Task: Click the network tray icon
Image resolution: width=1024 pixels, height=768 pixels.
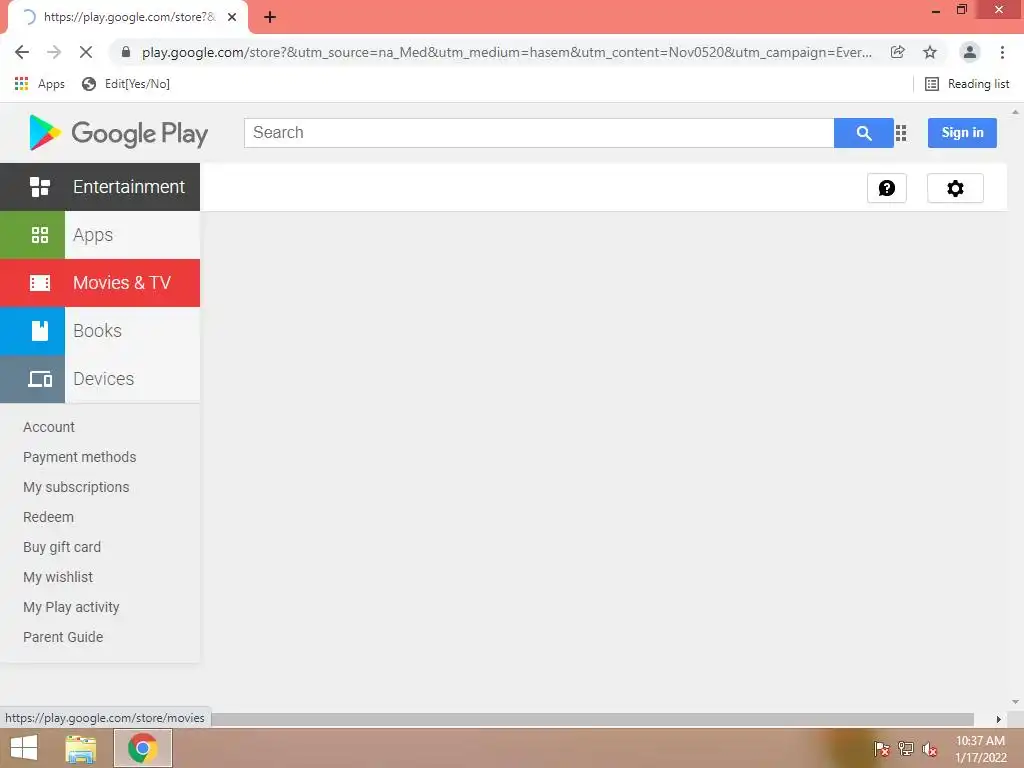Action: pyautogui.click(x=906, y=749)
